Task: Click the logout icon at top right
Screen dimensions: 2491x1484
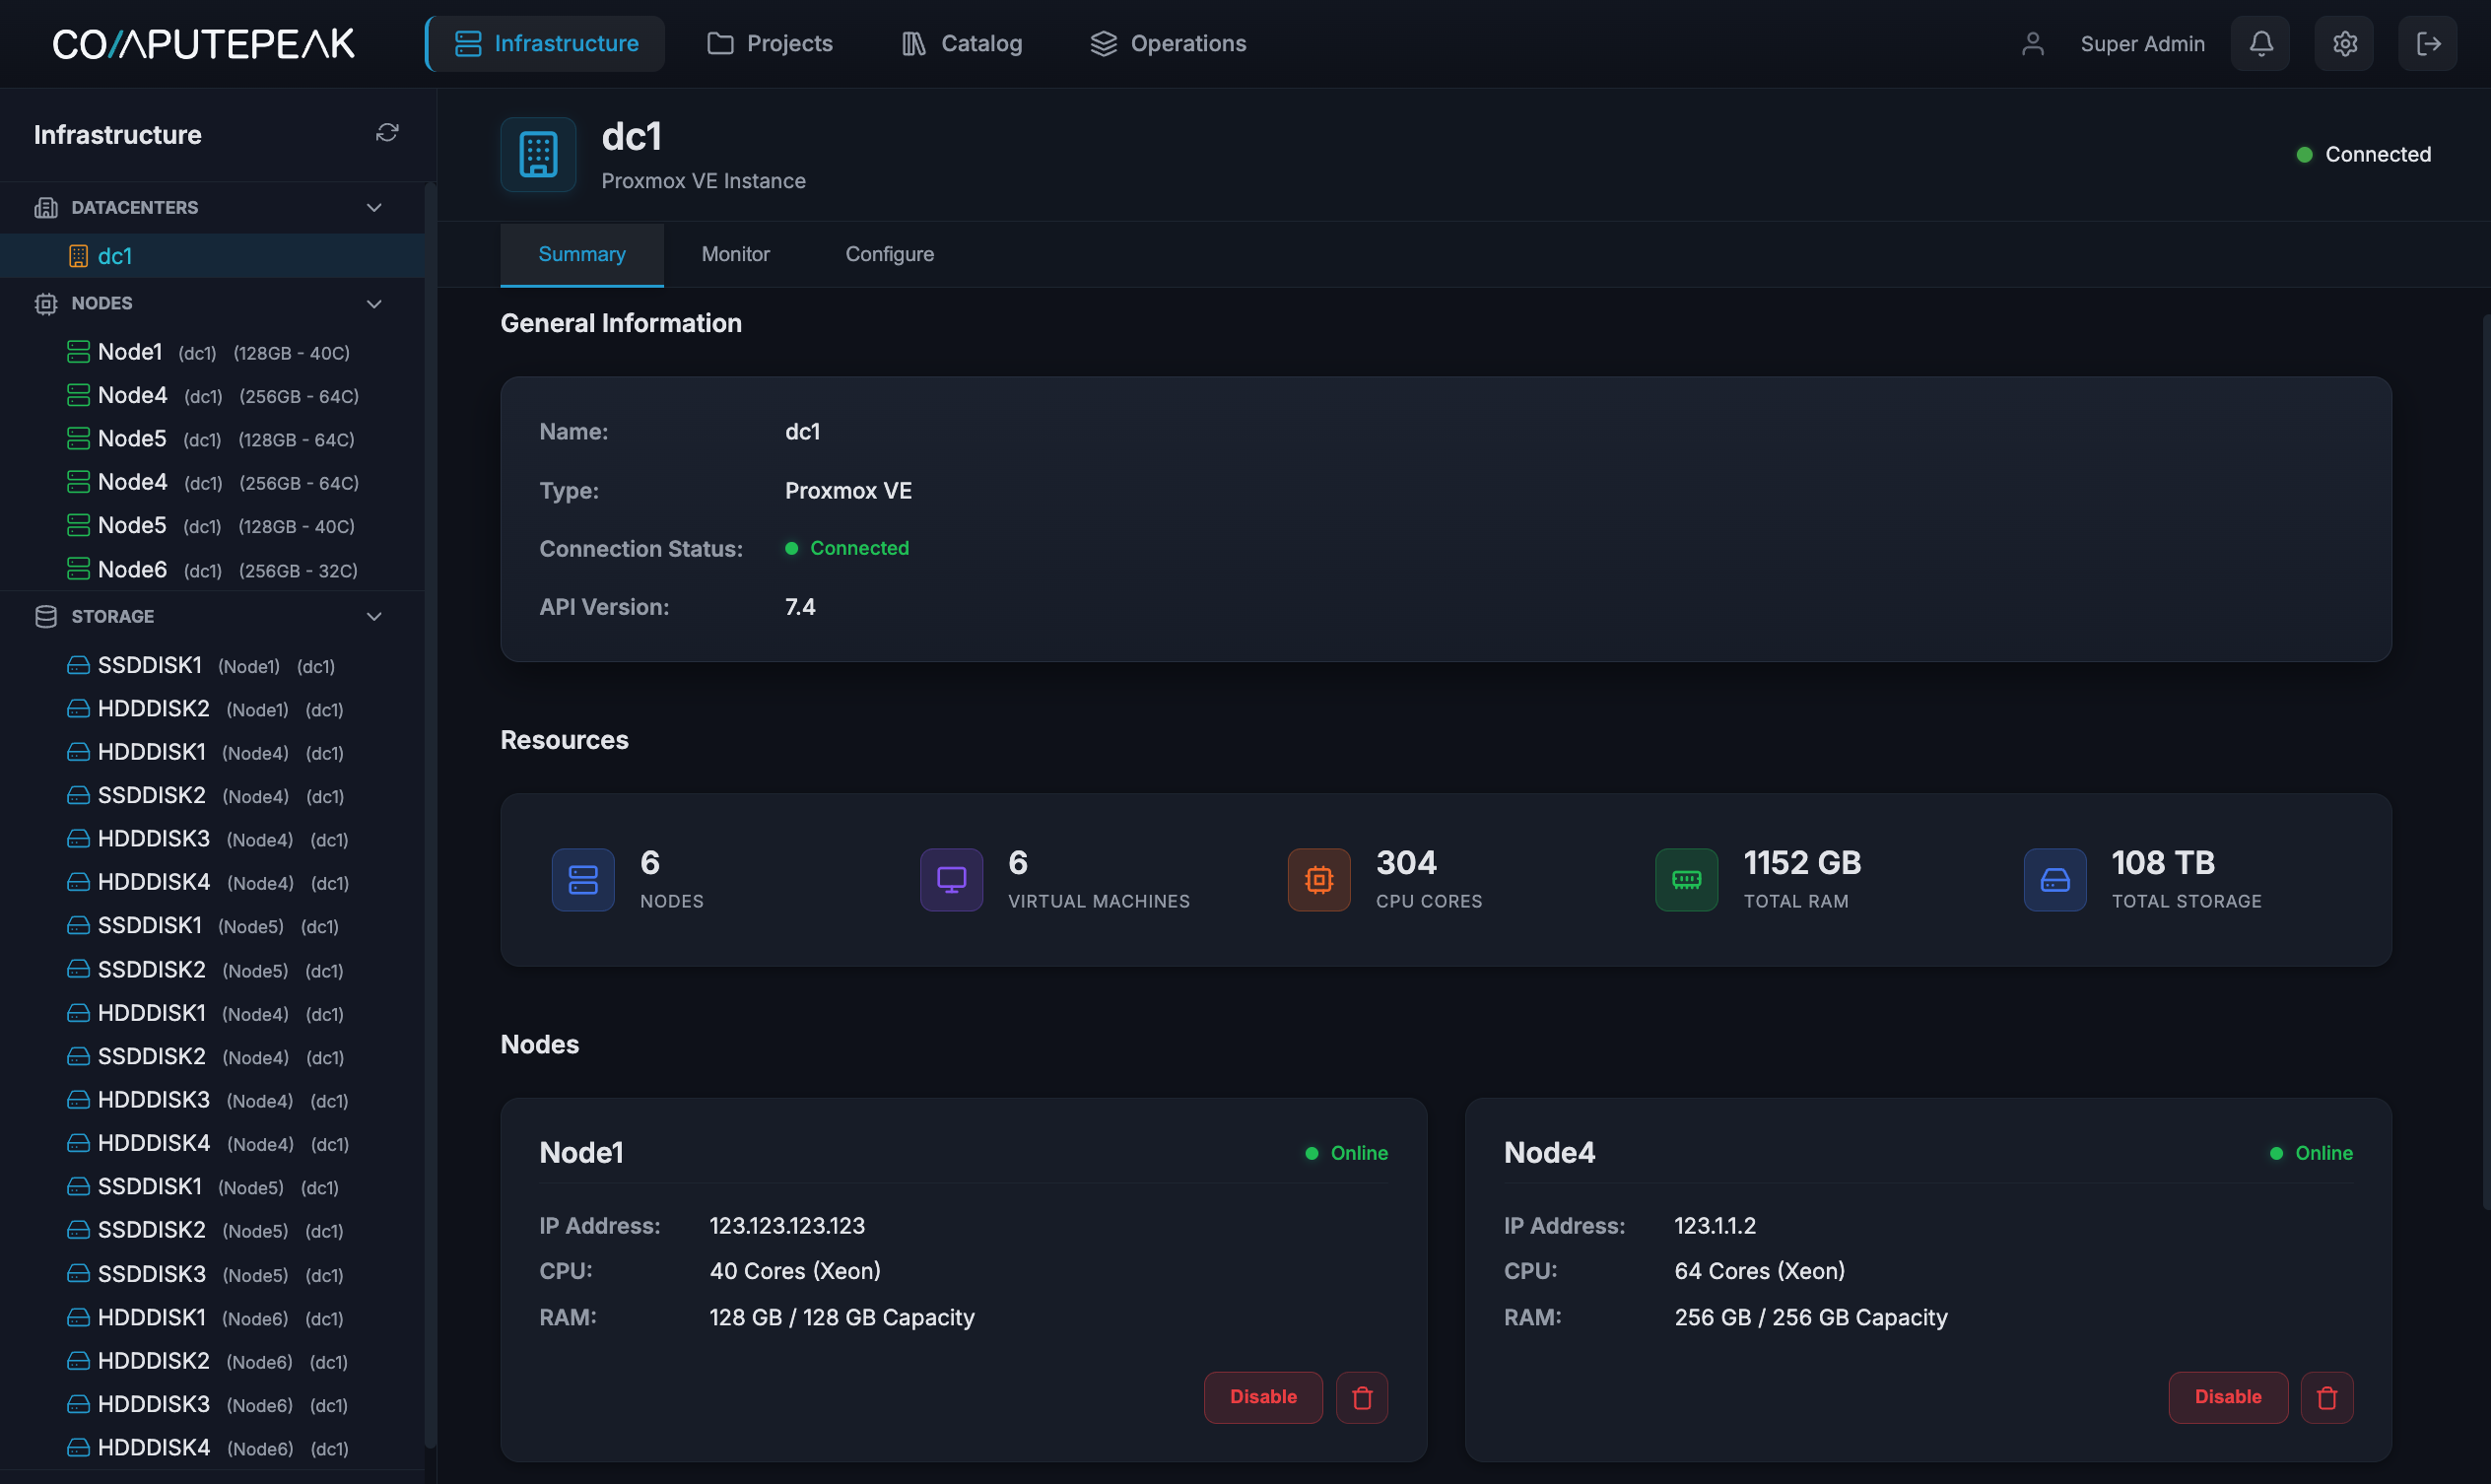Action: pyautogui.click(x=2428, y=43)
